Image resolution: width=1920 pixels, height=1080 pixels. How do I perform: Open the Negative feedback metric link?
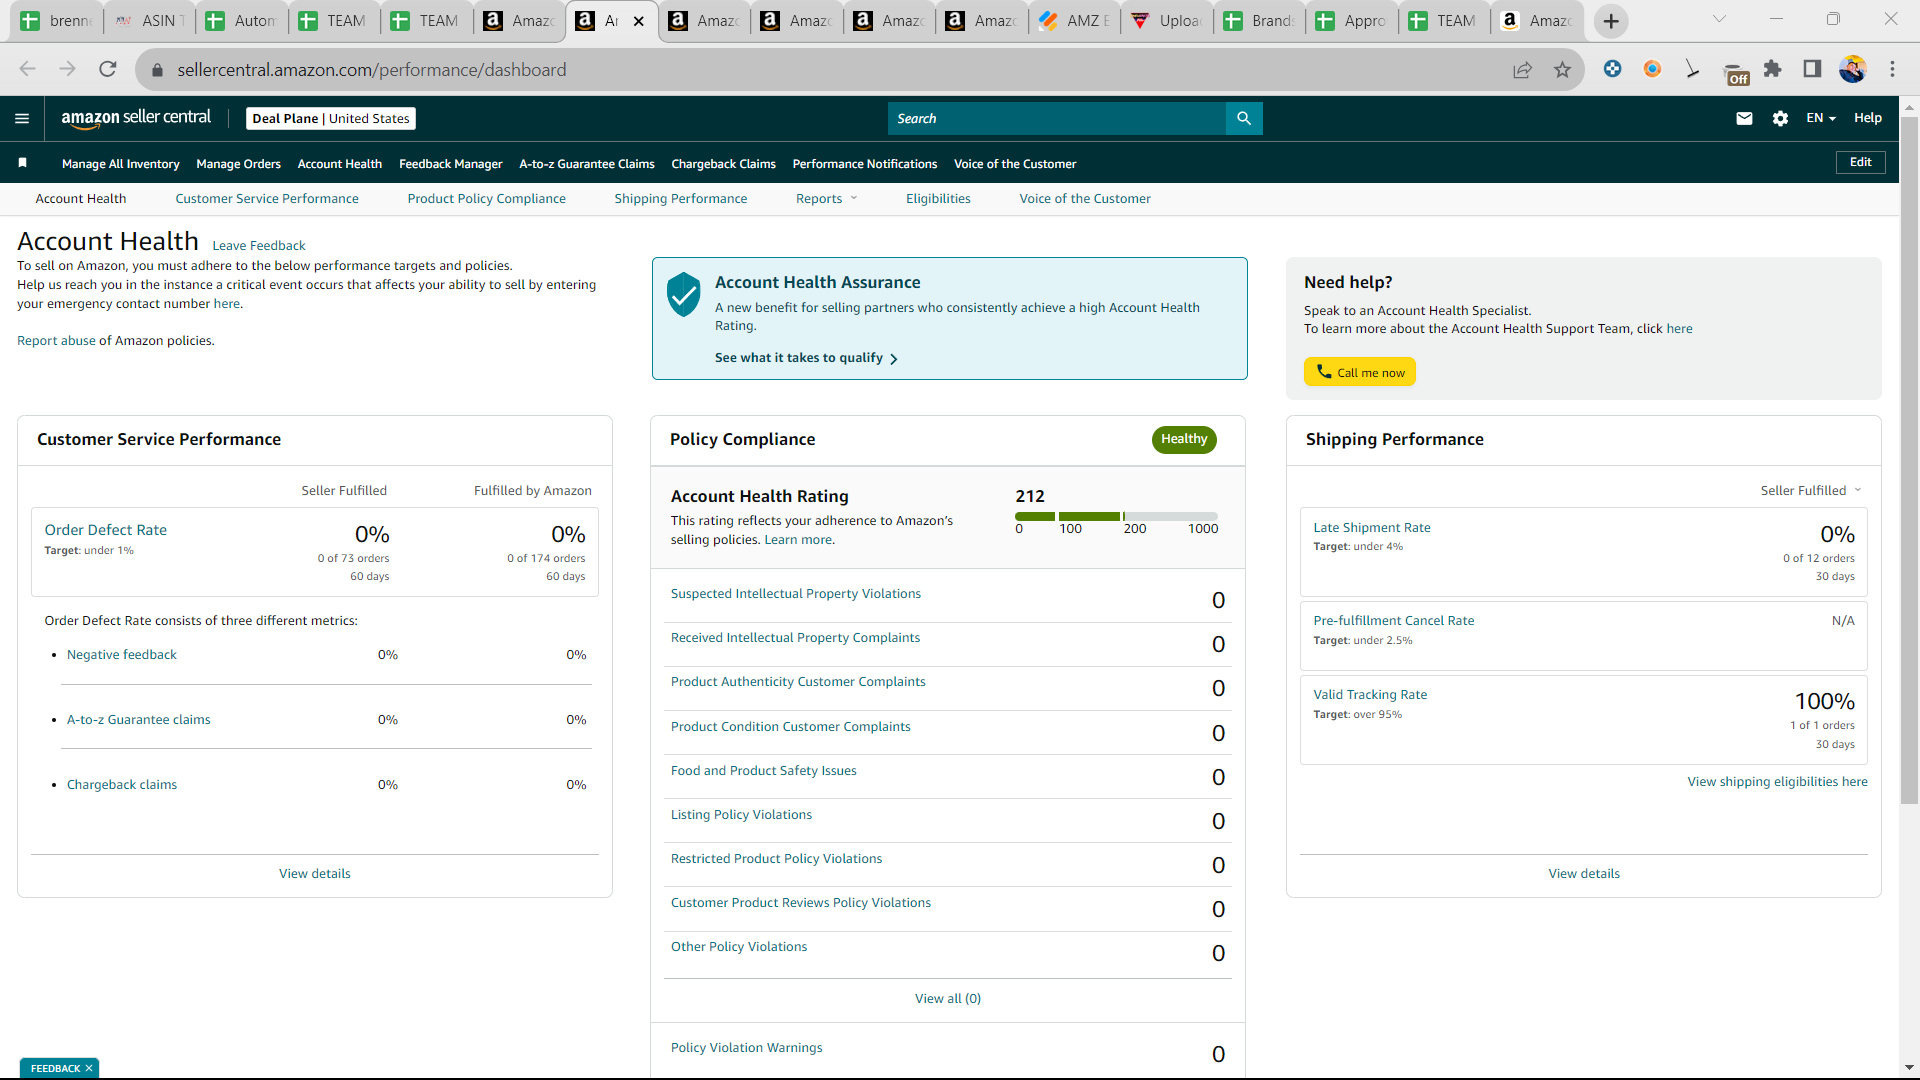[x=122, y=654]
